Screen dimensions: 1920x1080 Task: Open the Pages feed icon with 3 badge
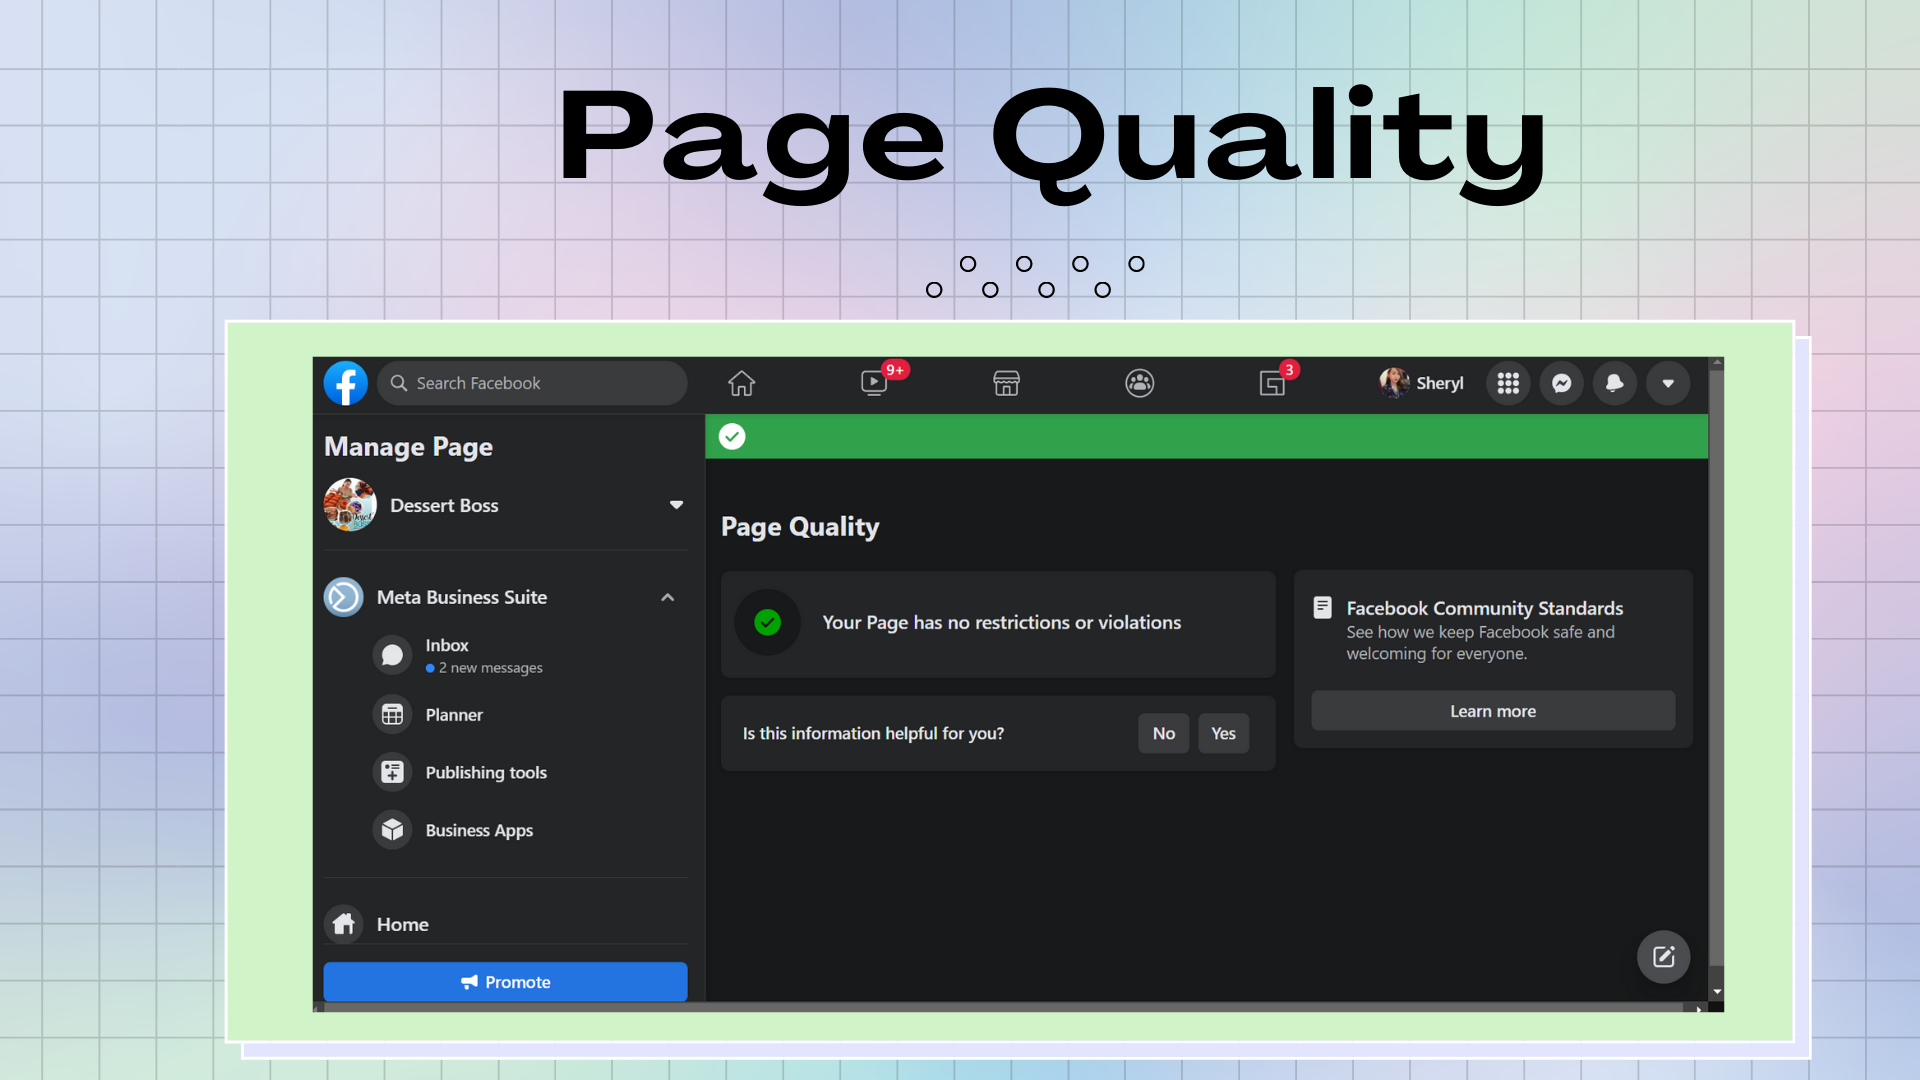1272,383
